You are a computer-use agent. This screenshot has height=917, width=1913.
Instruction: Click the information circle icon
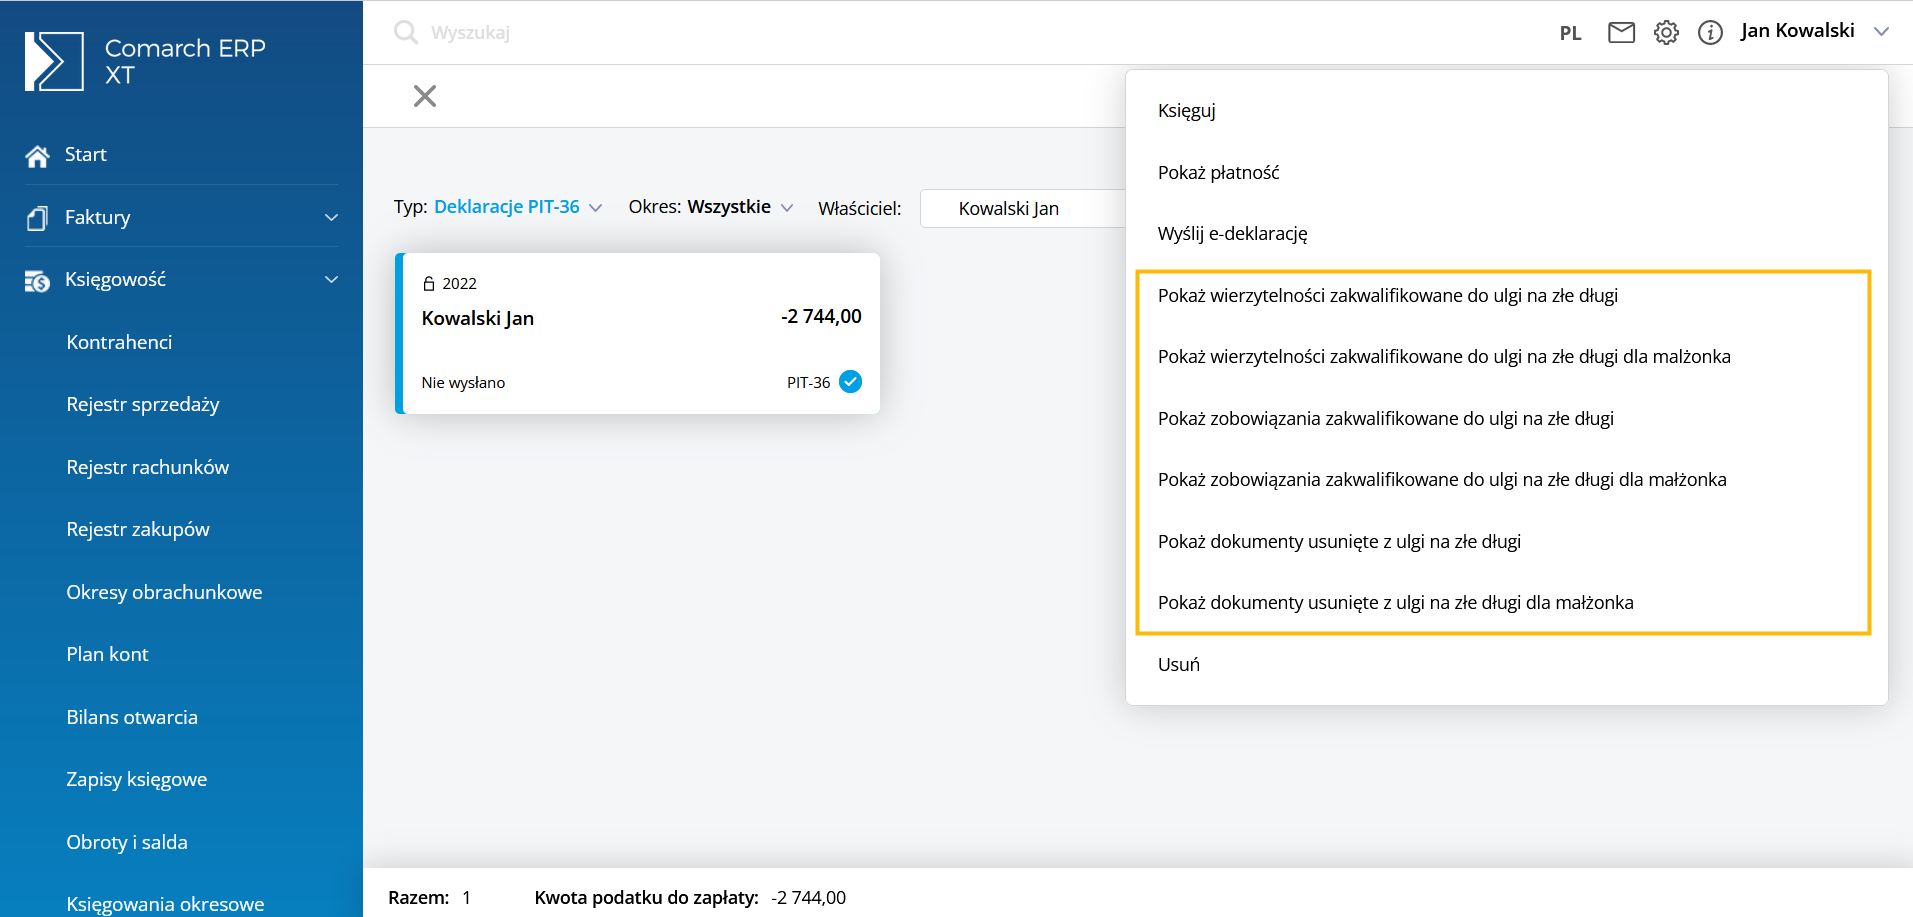tap(1710, 33)
